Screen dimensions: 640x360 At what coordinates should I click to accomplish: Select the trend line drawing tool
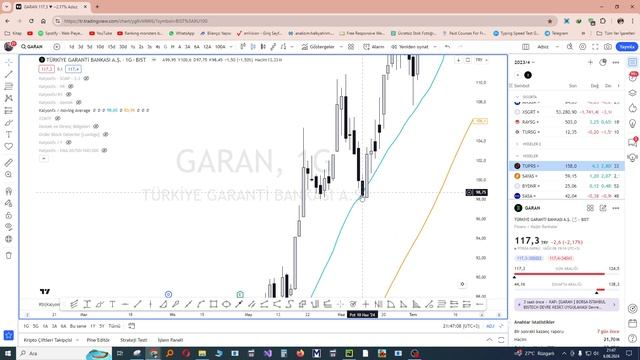pos(9,74)
